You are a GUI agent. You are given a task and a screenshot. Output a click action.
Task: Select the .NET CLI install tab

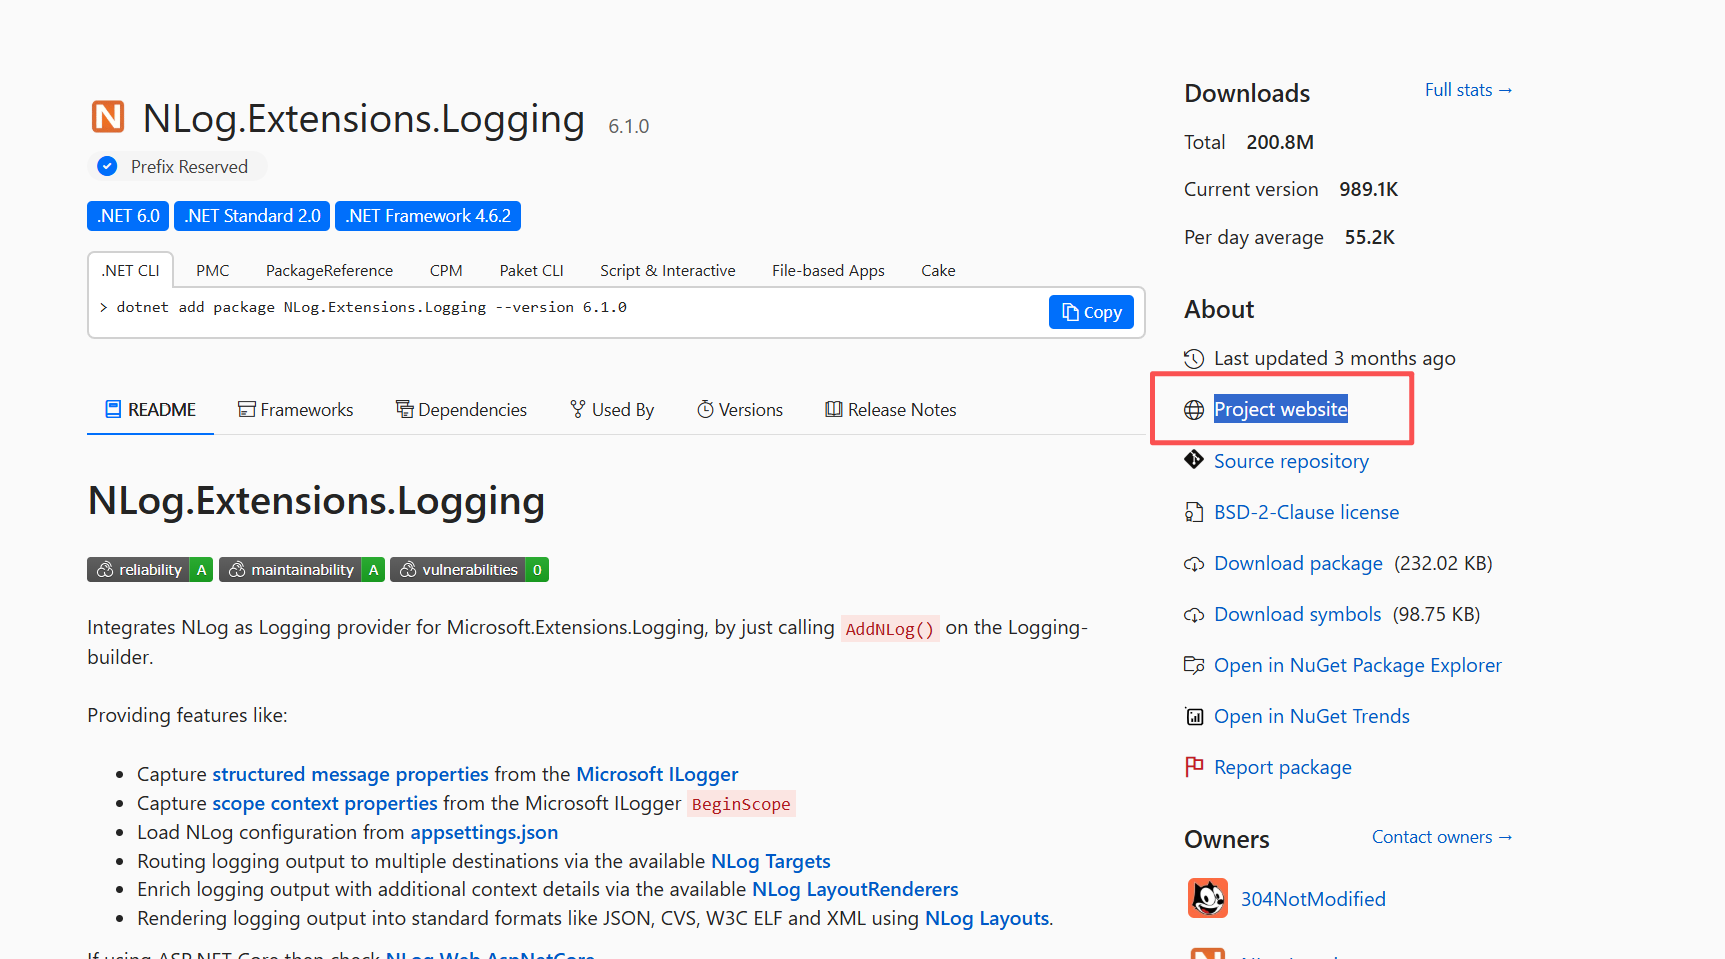131,271
